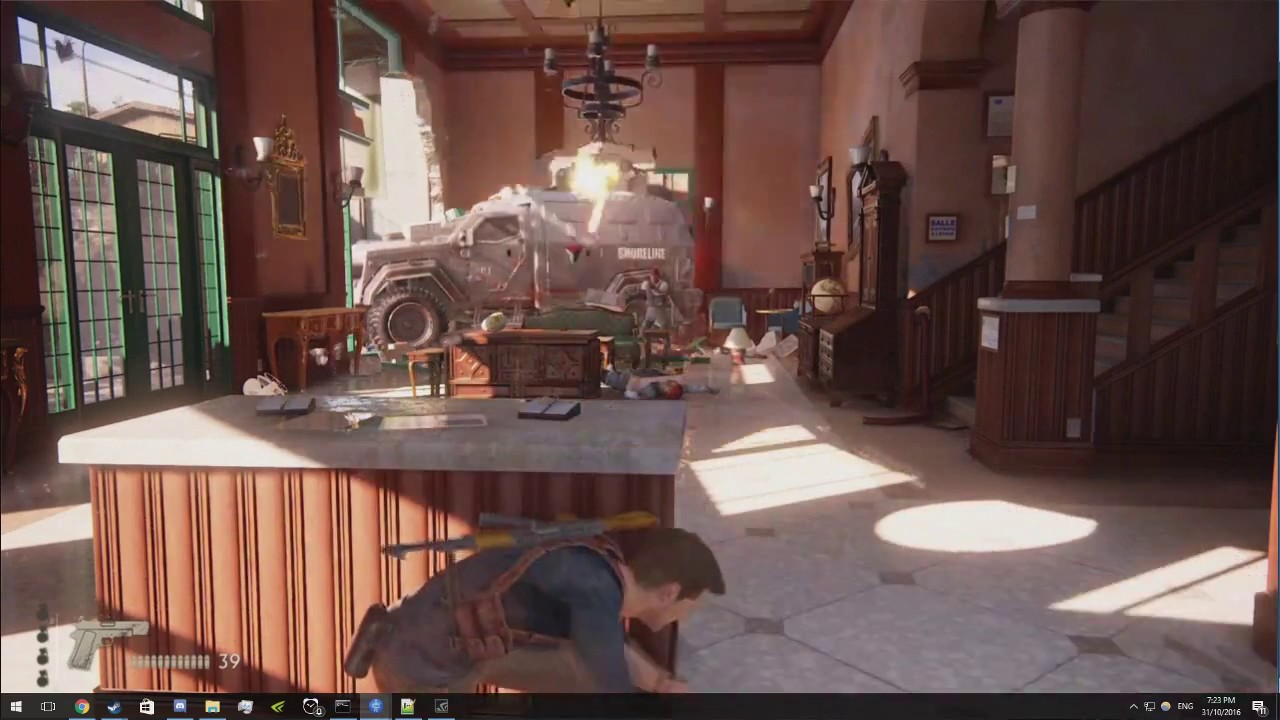Image resolution: width=1280 pixels, height=720 pixels.
Task: Expand the hidden system tray icons
Action: [x=1133, y=707]
